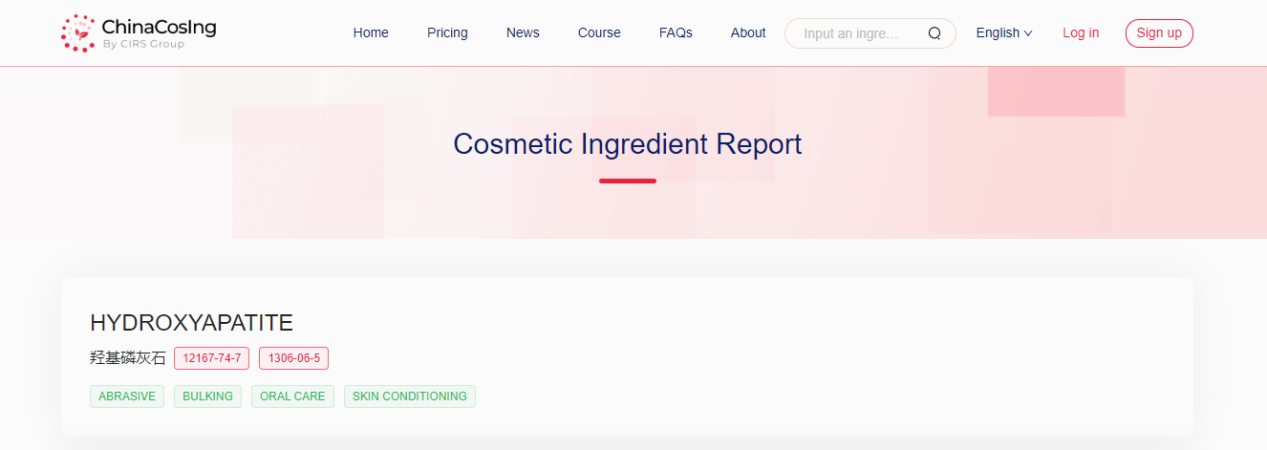Image resolution: width=1267 pixels, height=450 pixels.
Task: Click the ChinaCosIng logo icon
Action: 78,33
